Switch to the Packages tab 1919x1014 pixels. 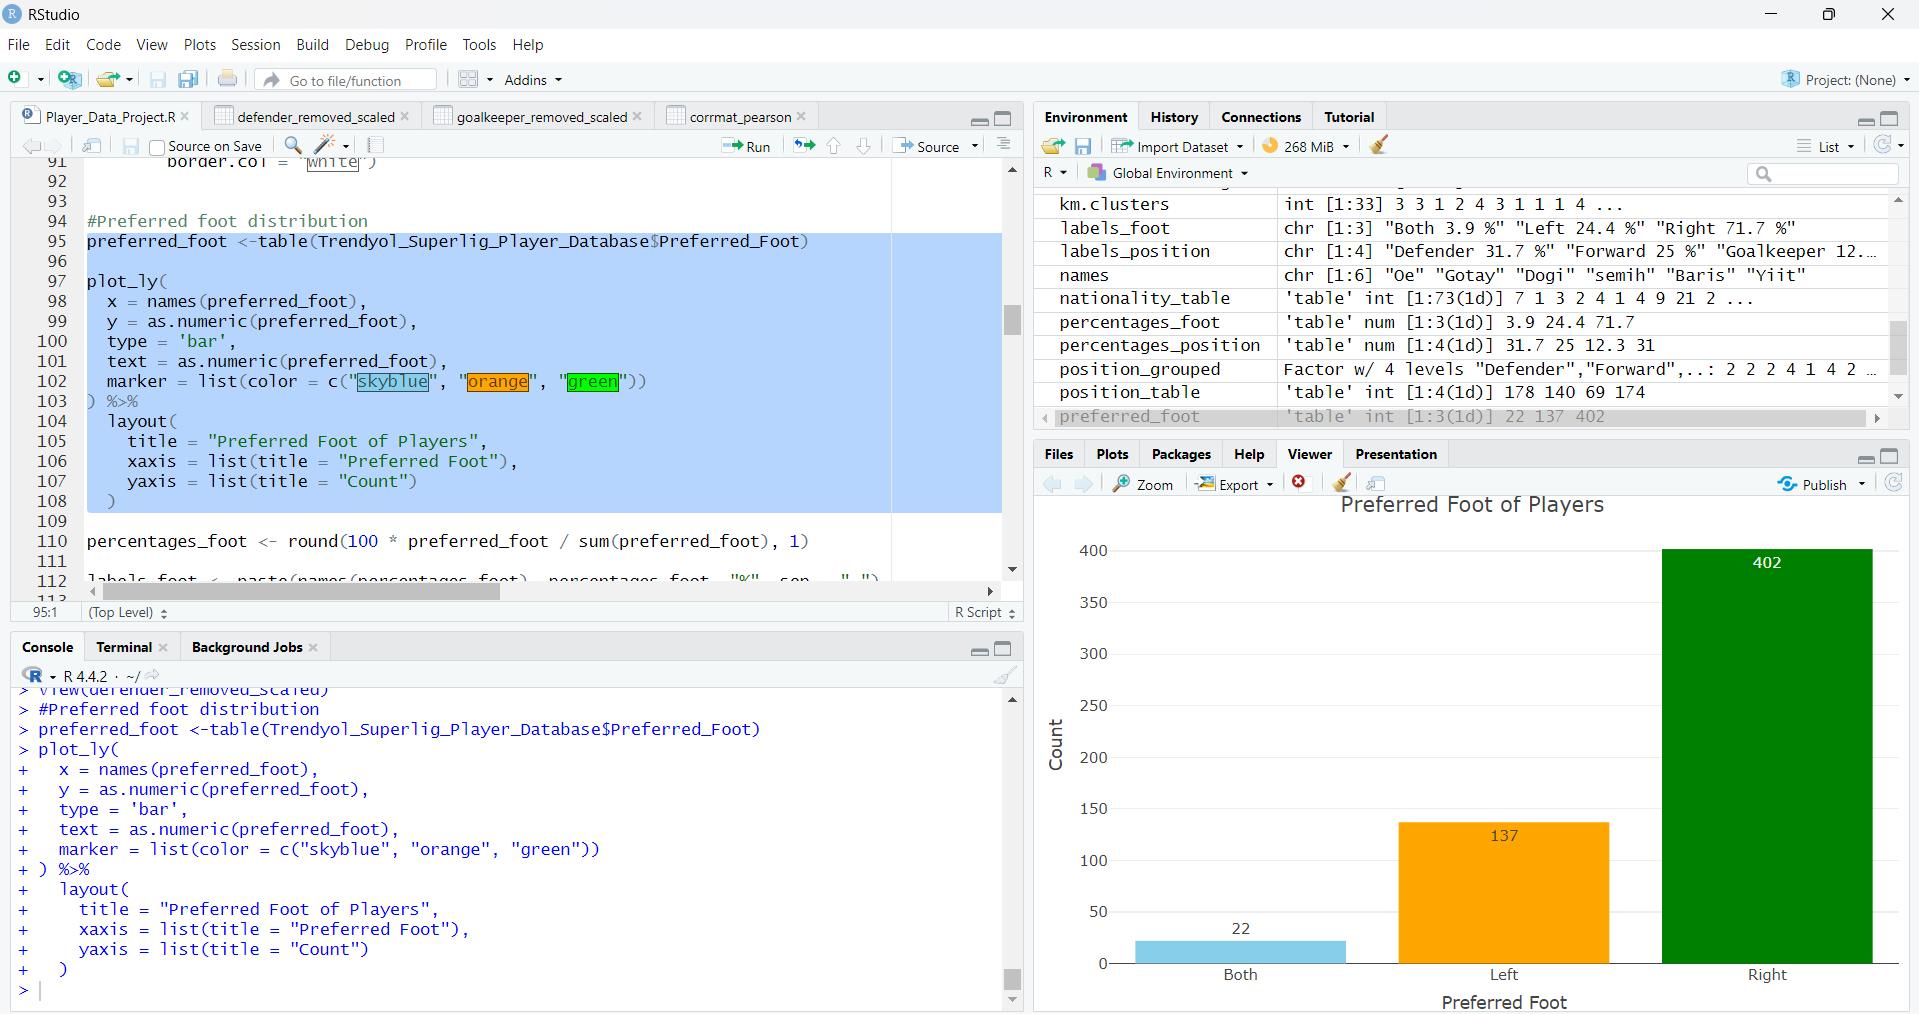click(1181, 454)
